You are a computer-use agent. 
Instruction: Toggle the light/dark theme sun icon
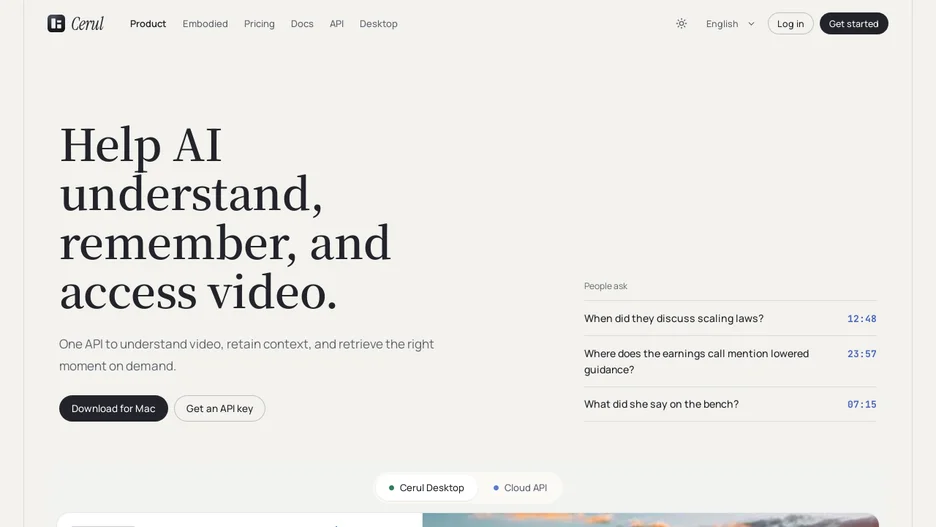[x=681, y=24]
